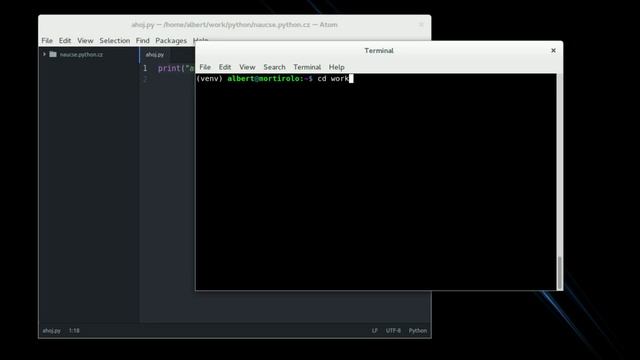Open the Terminal window's File menu

click(x=205, y=67)
